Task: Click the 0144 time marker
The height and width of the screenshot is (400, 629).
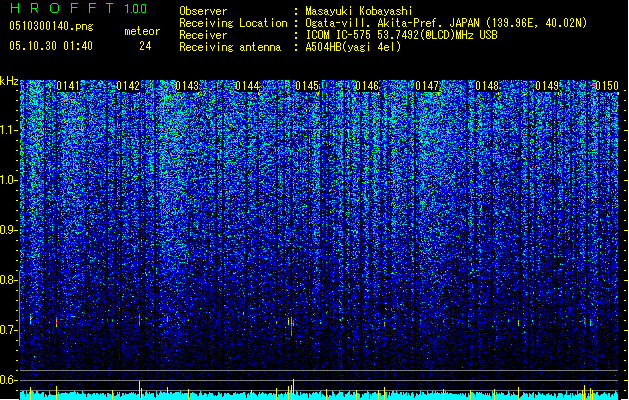Action: pyautogui.click(x=248, y=86)
